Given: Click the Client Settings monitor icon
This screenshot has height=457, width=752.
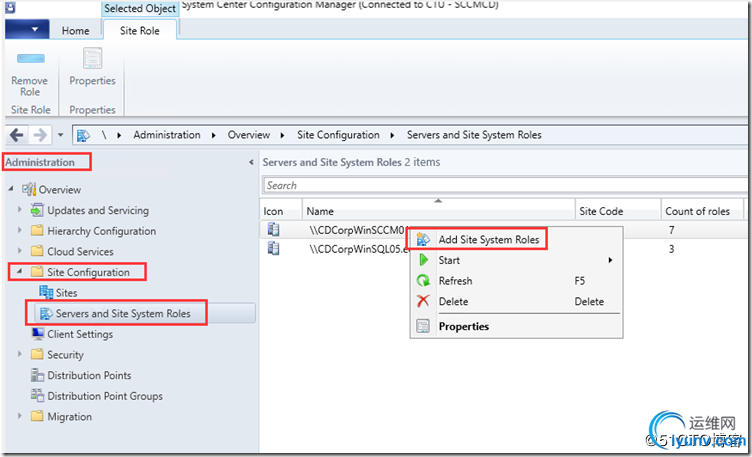Looking at the screenshot, I should click(x=37, y=333).
